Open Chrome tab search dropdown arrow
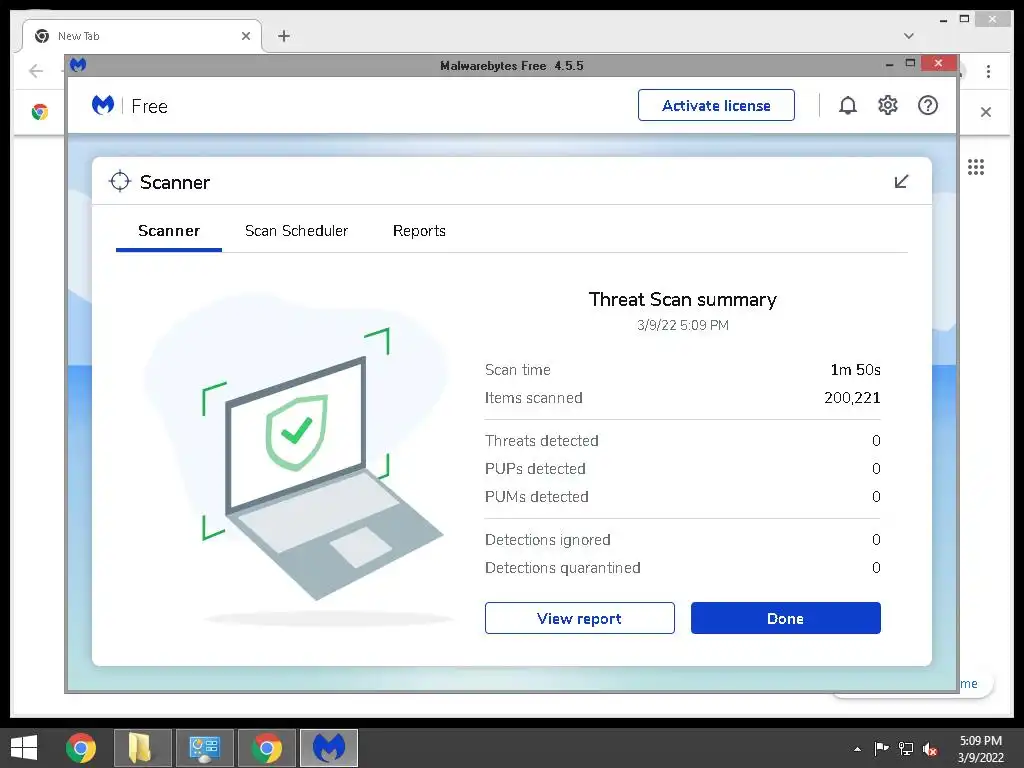1024x768 pixels. coord(908,36)
